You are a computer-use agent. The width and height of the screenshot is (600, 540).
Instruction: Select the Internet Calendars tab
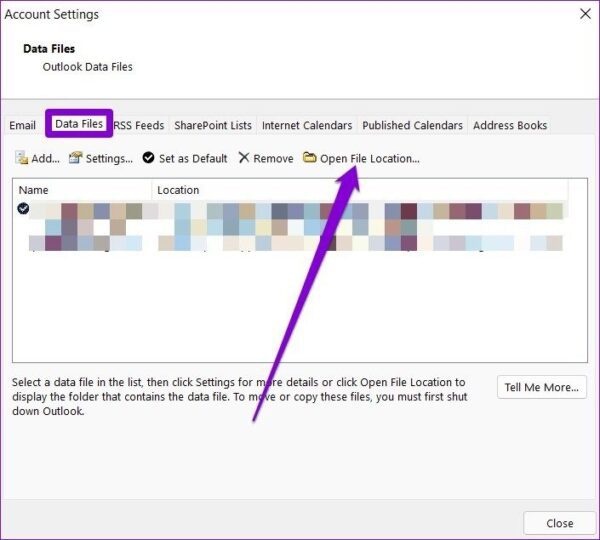click(307, 126)
